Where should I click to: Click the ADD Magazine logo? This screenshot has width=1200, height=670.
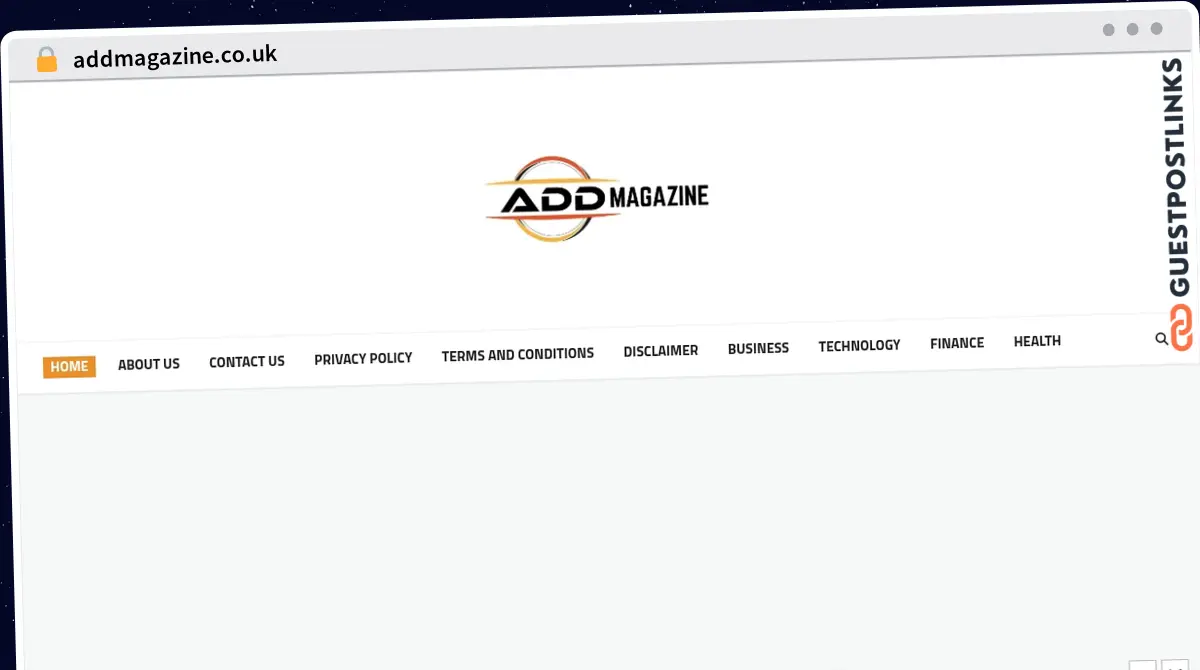pos(597,198)
